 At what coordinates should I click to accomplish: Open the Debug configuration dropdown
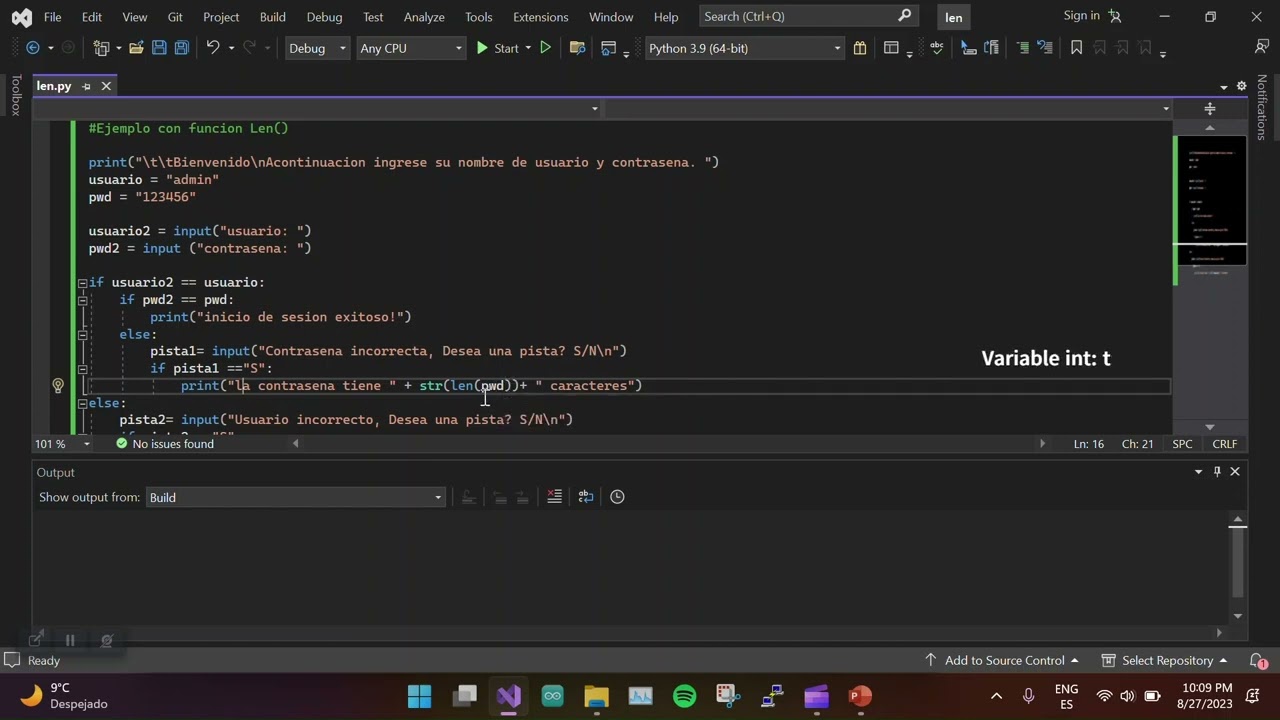(316, 48)
